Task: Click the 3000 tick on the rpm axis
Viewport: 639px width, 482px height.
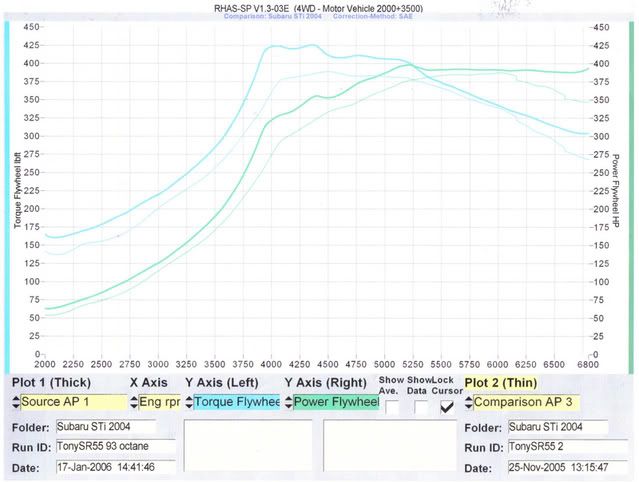Action: click(158, 364)
